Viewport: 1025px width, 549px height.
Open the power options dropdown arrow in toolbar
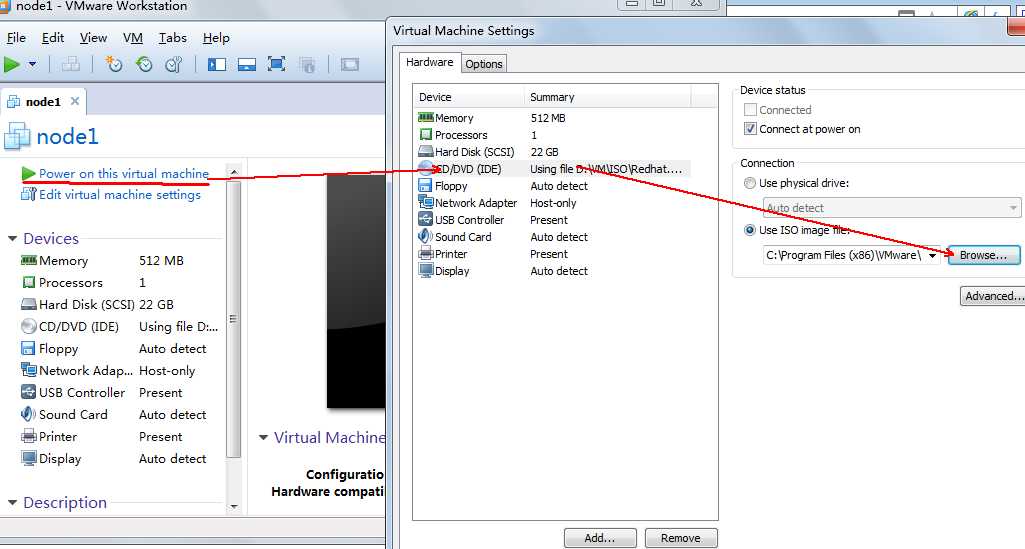tap(32, 64)
